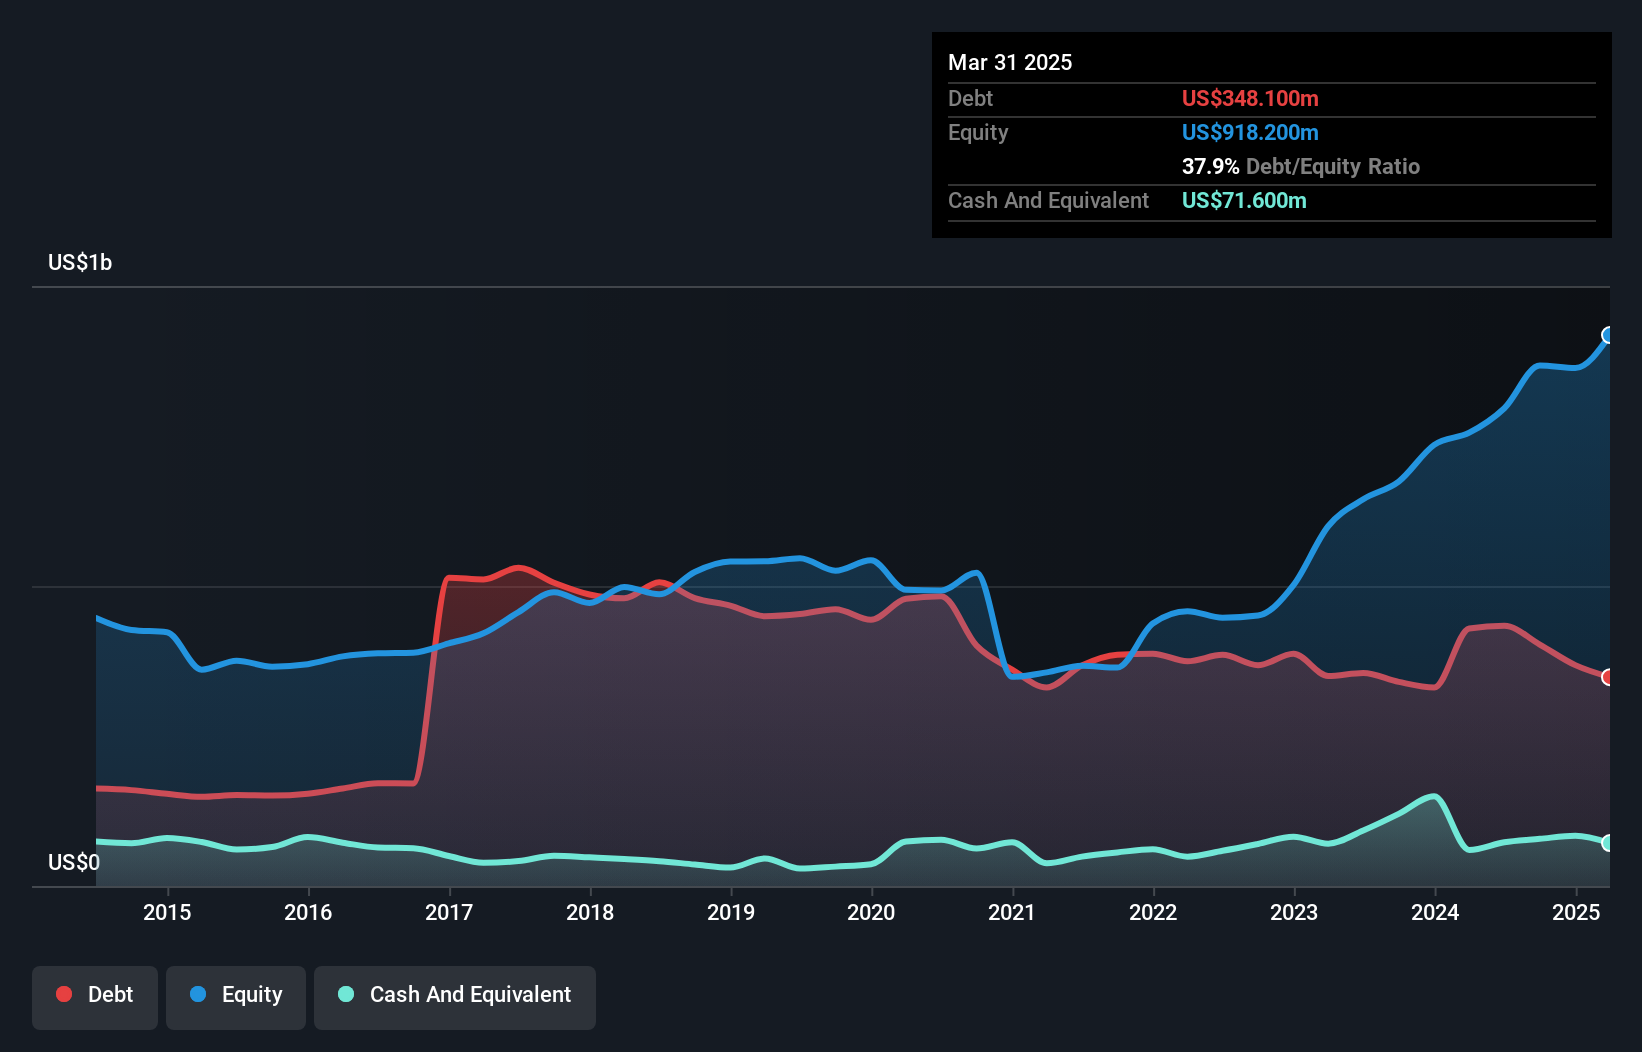Click the Mar 31 2025 tooltip date
Image resolution: width=1642 pixels, height=1052 pixels.
coord(1010,62)
